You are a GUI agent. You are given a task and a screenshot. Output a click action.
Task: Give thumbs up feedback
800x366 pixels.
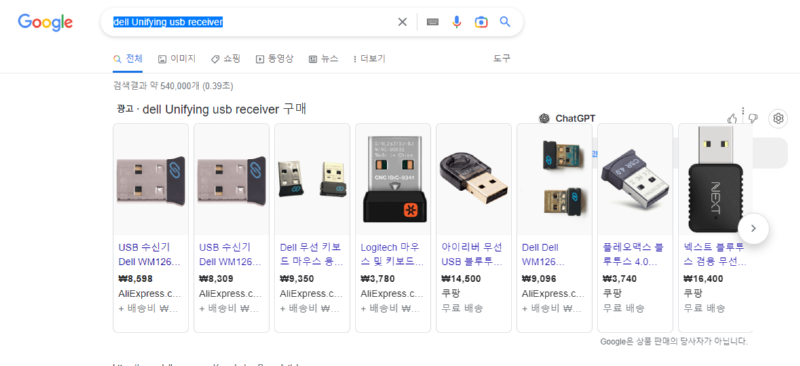pyautogui.click(x=732, y=118)
